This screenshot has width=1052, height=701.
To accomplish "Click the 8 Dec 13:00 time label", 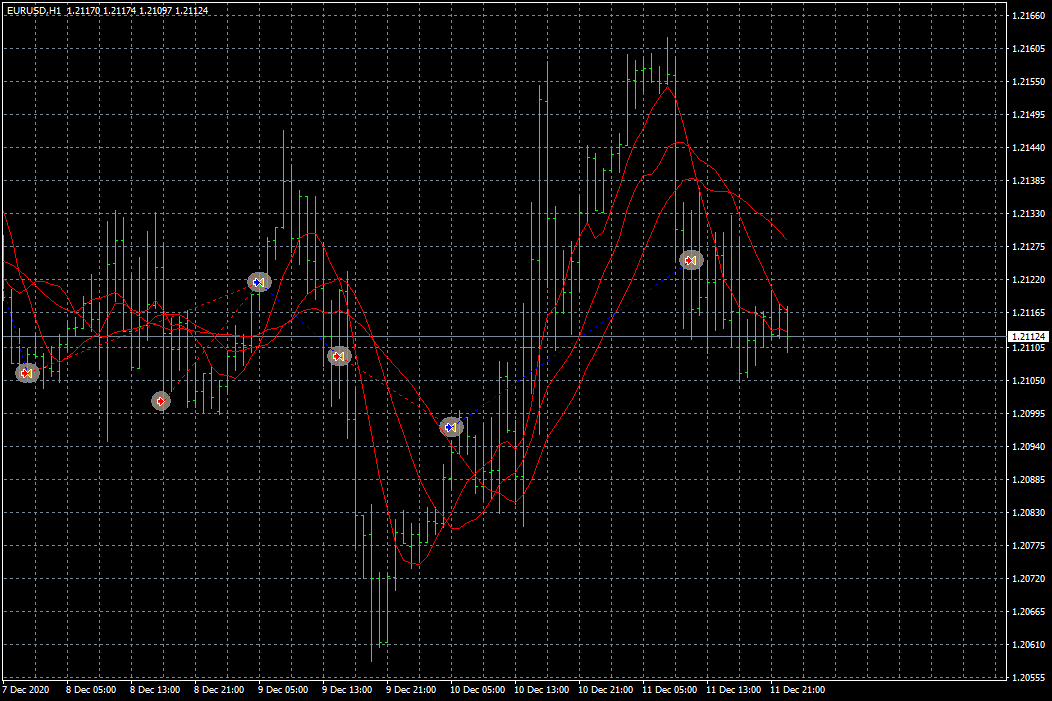I will point(155,690).
